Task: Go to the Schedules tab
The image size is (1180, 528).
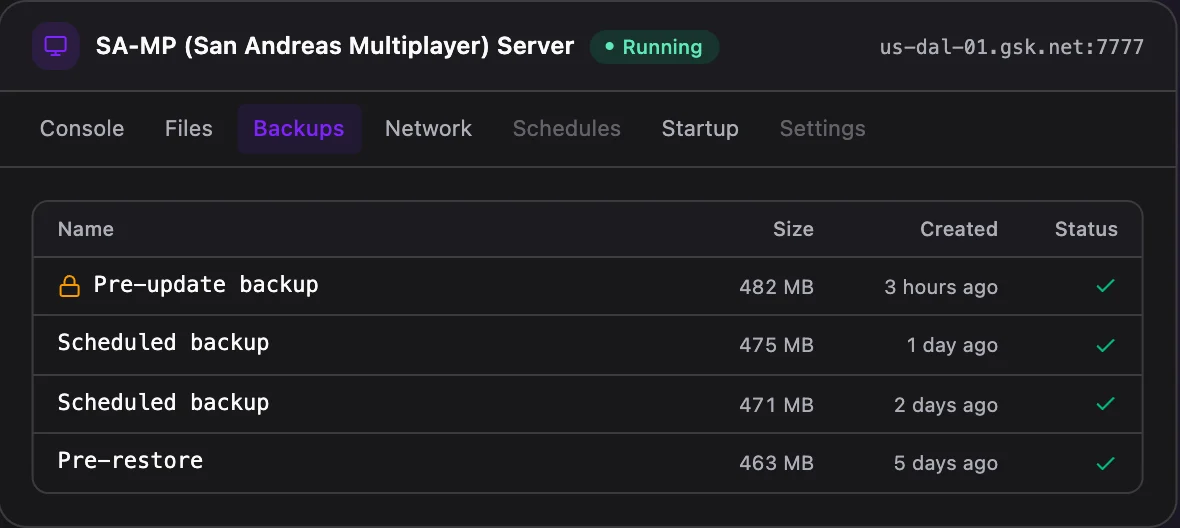Action: pos(567,129)
